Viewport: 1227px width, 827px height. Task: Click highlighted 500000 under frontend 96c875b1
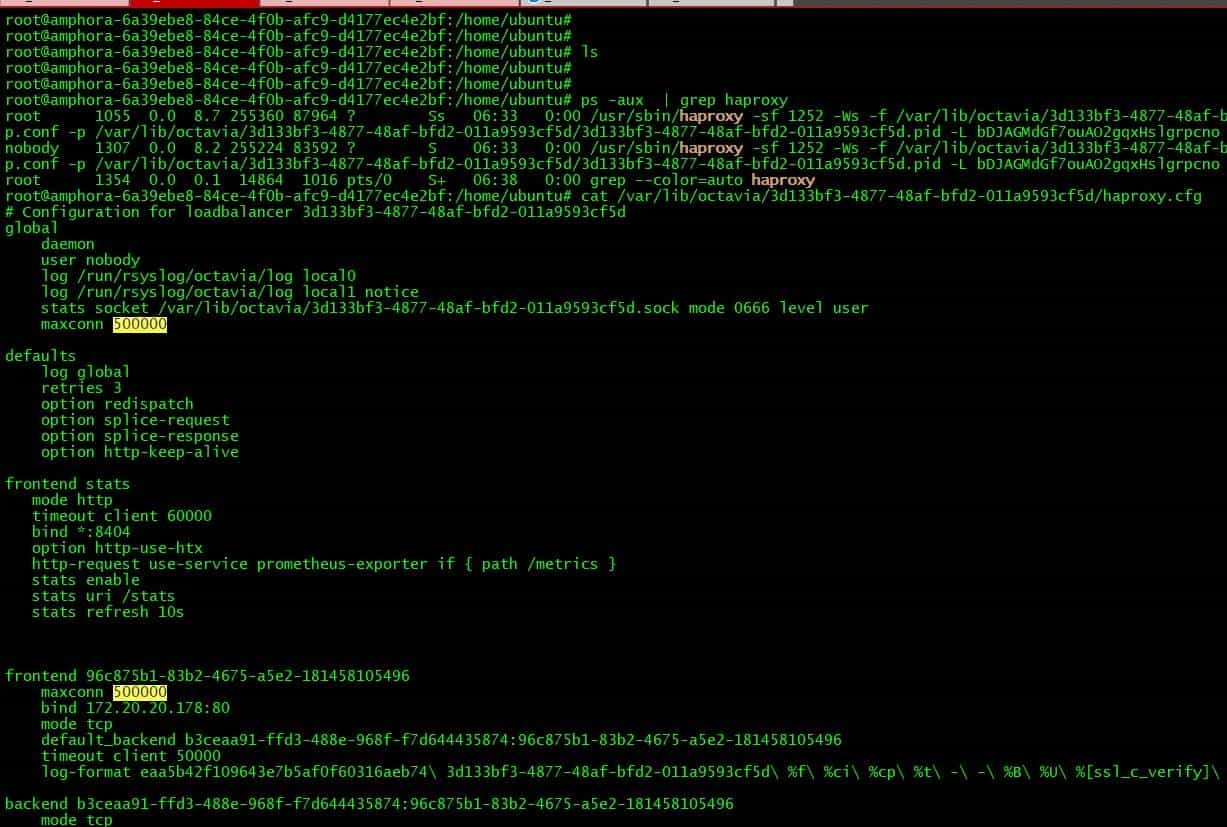coord(140,692)
